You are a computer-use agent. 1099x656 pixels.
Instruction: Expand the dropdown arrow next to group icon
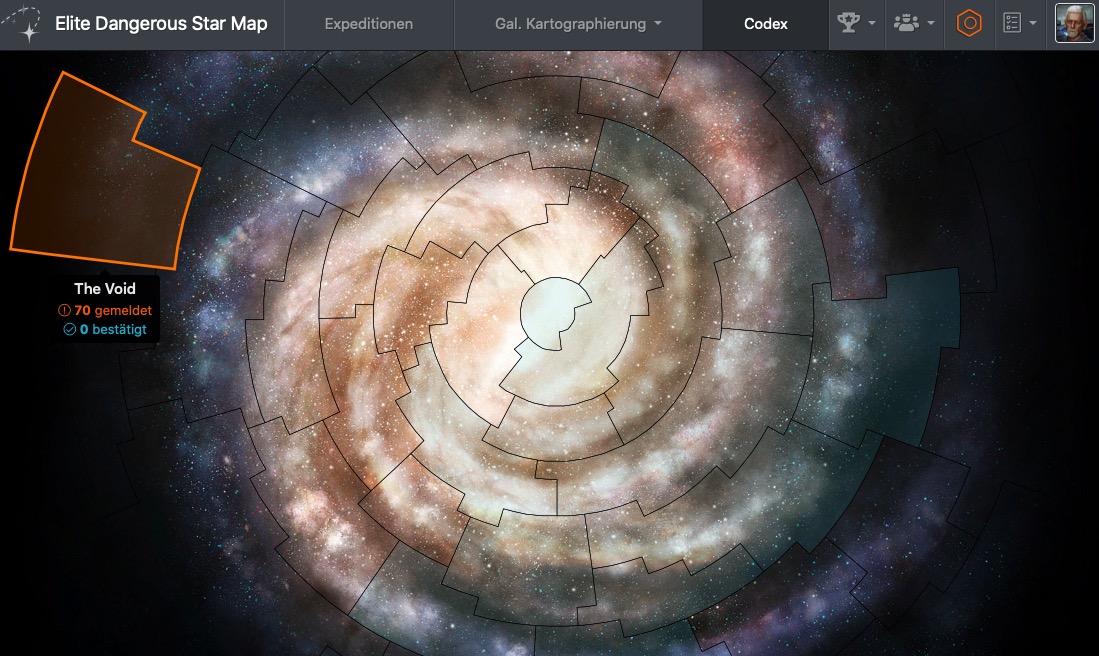coord(932,24)
